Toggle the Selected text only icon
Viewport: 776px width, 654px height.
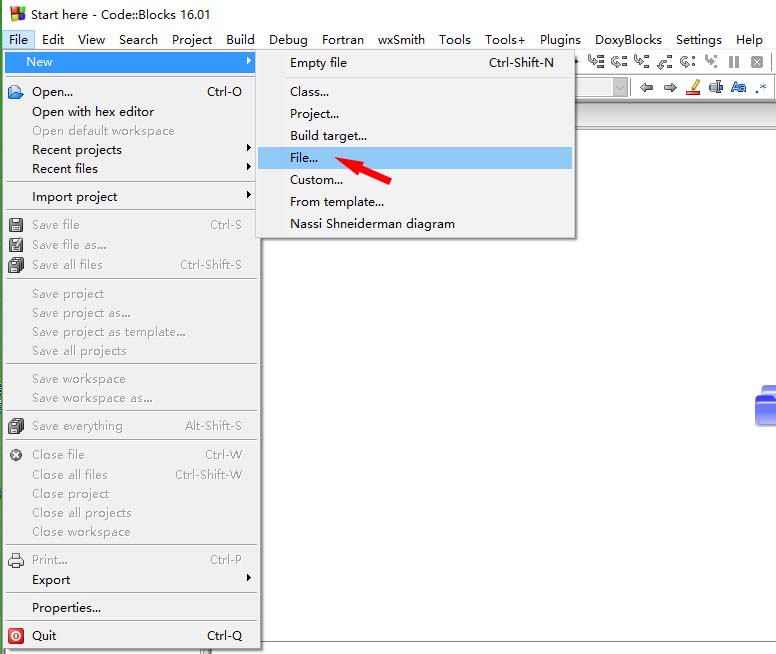tap(716, 87)
